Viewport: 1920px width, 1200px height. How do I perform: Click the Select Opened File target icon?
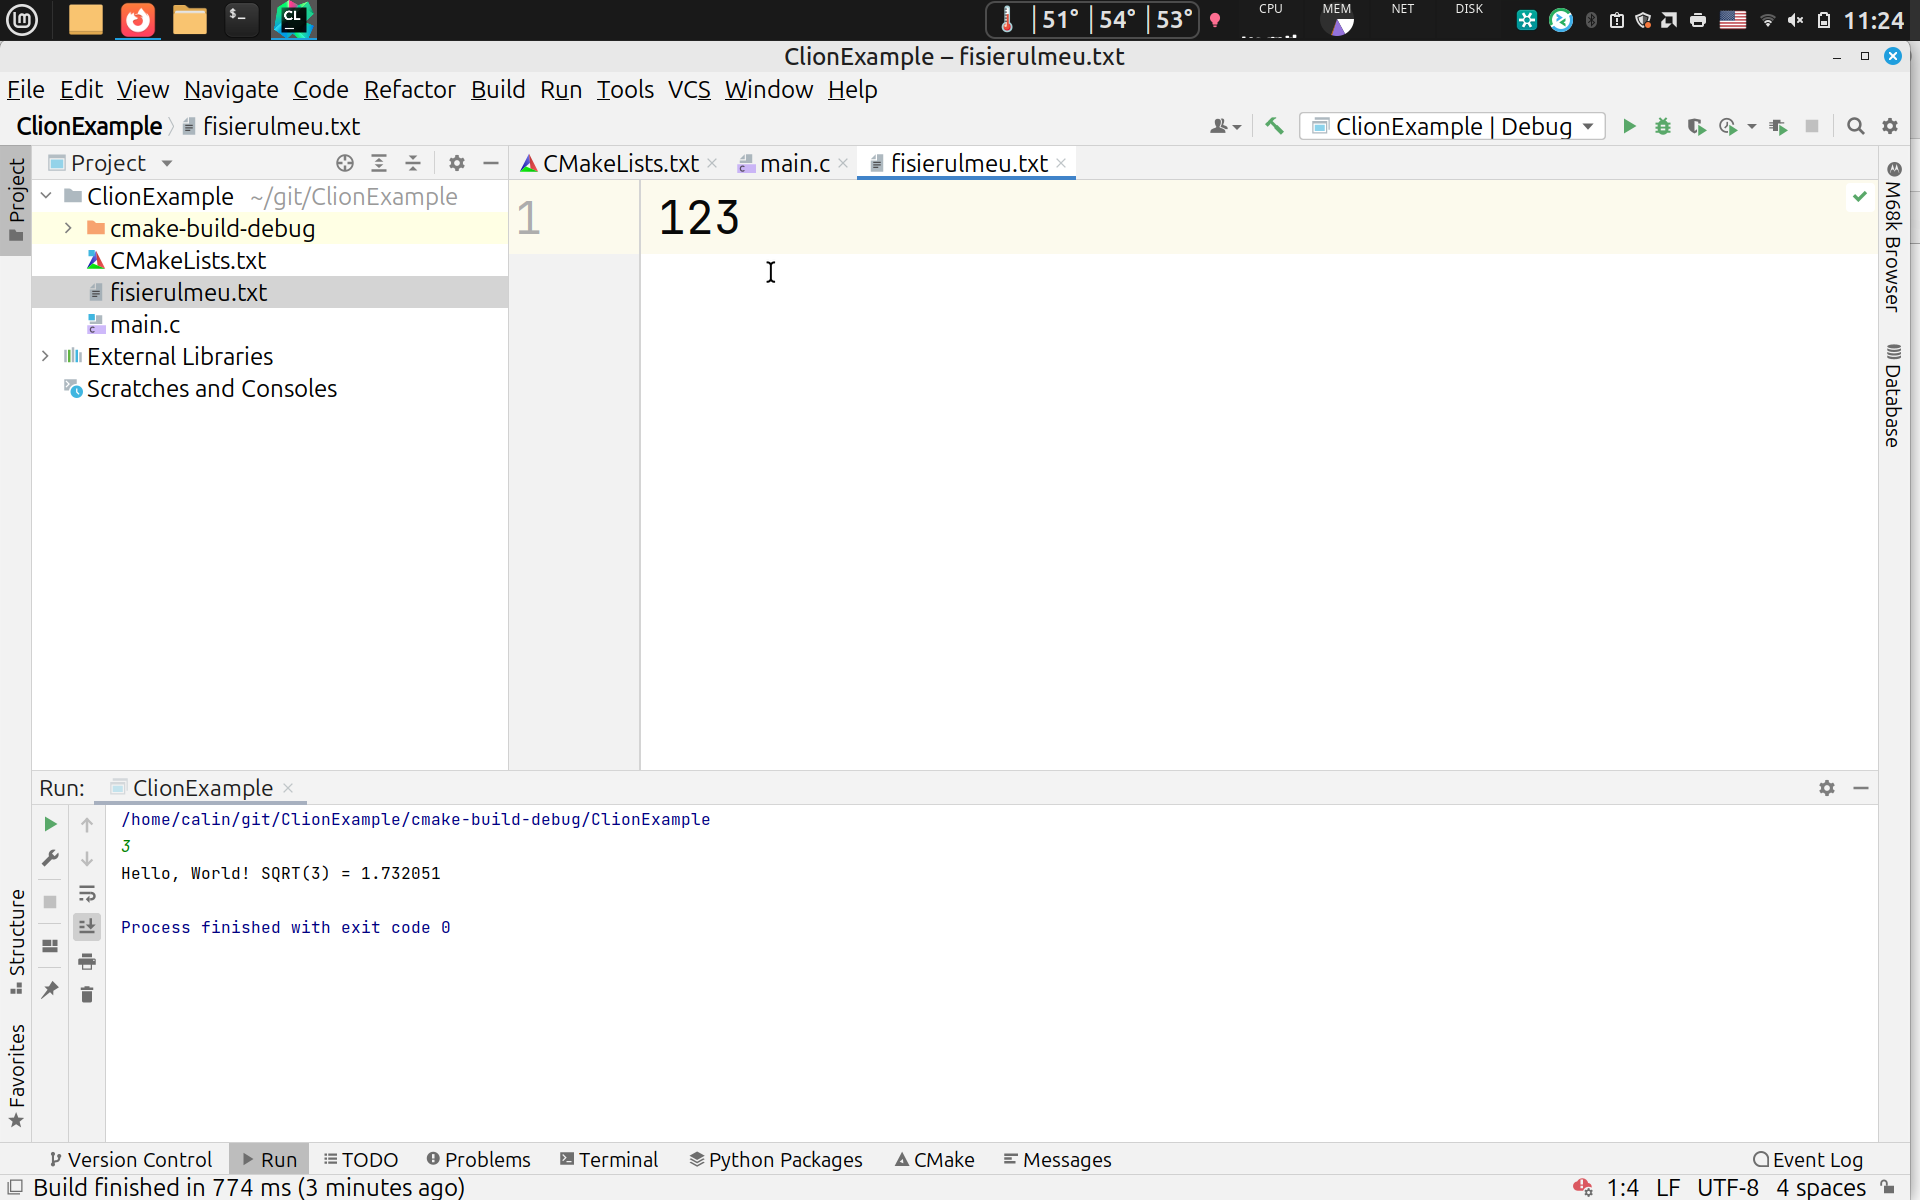point(345,163)
